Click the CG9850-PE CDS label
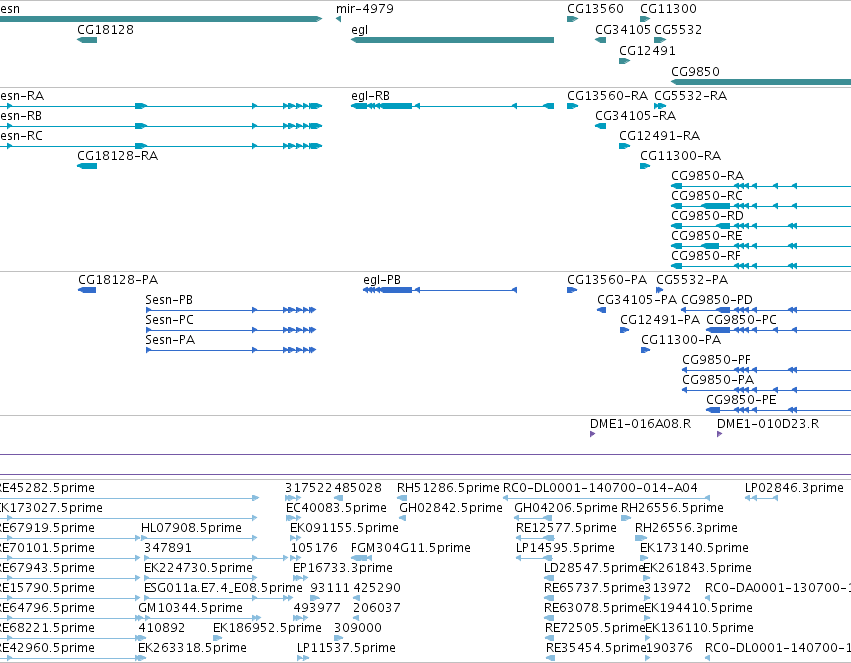The width and height of the screenshot is (851, 663). tap(741, 400)
